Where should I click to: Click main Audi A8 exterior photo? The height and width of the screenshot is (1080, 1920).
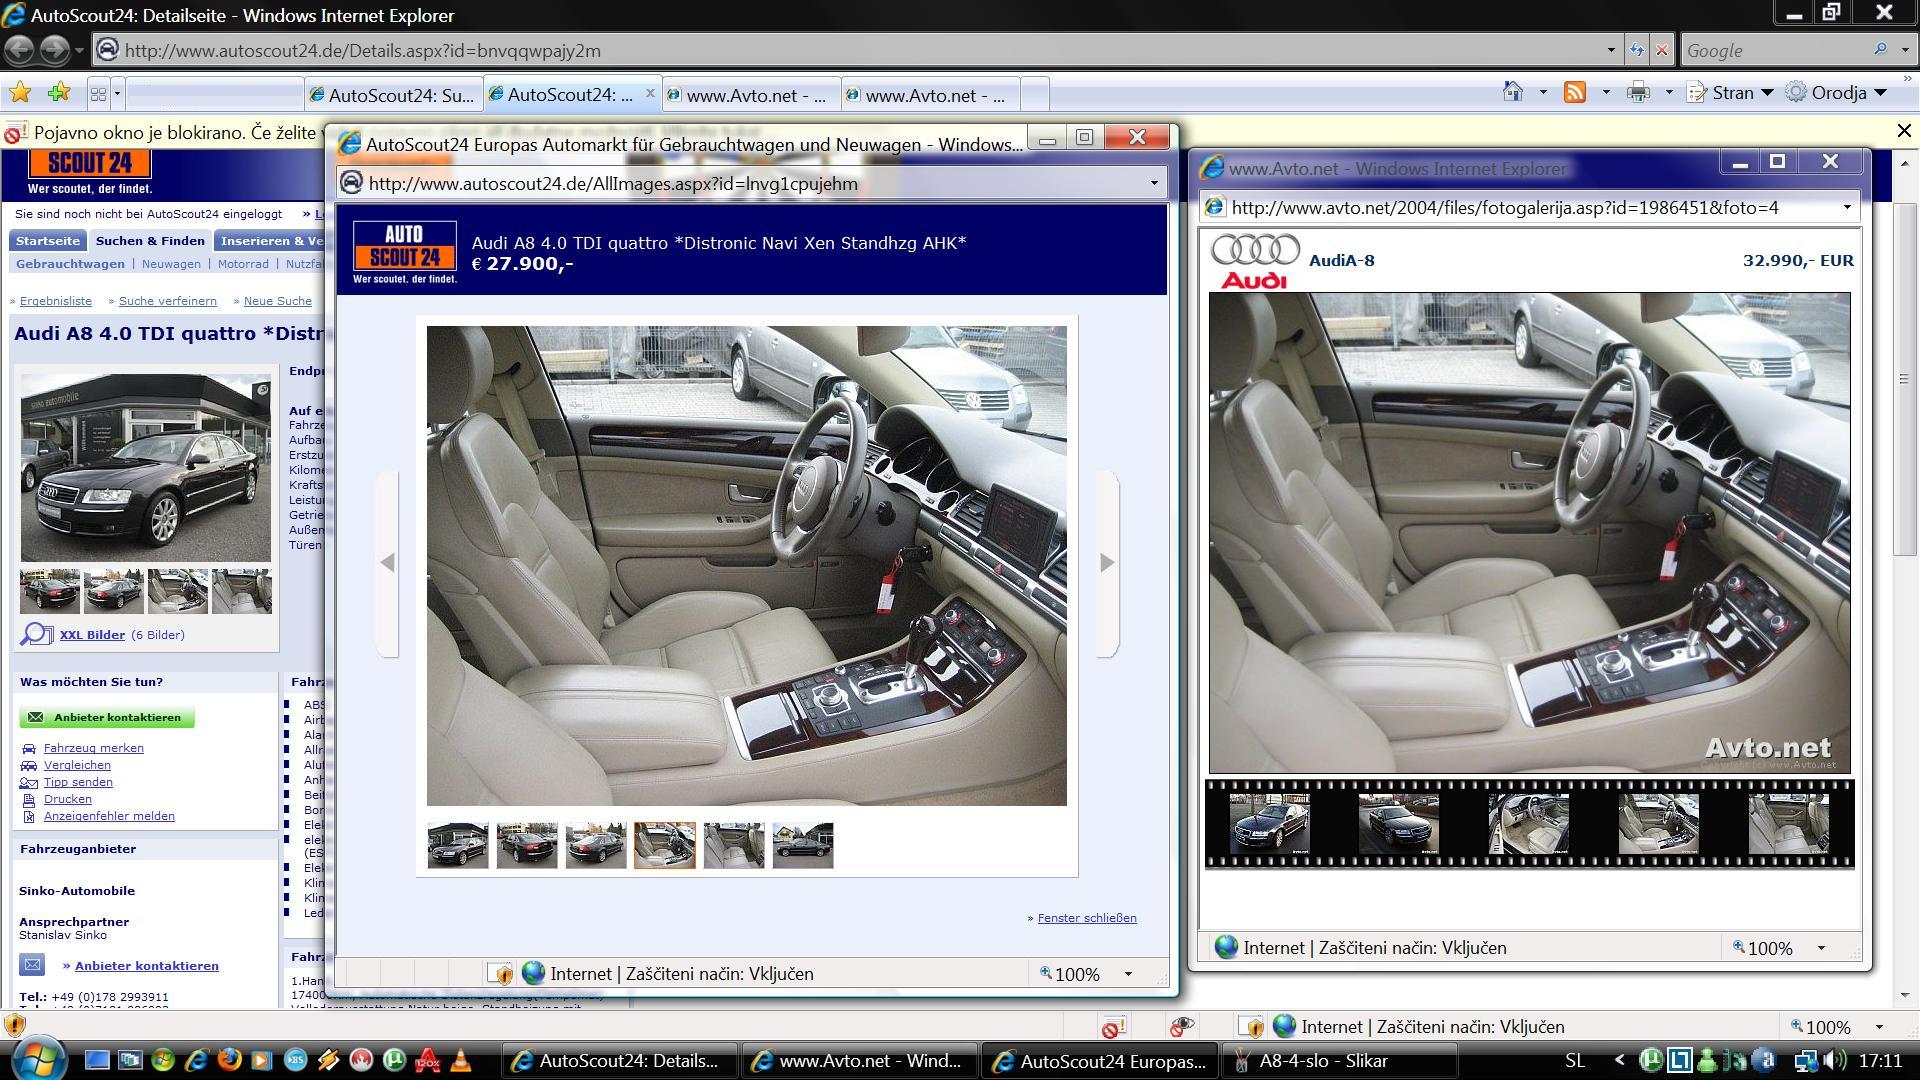[x=146, y=468]
